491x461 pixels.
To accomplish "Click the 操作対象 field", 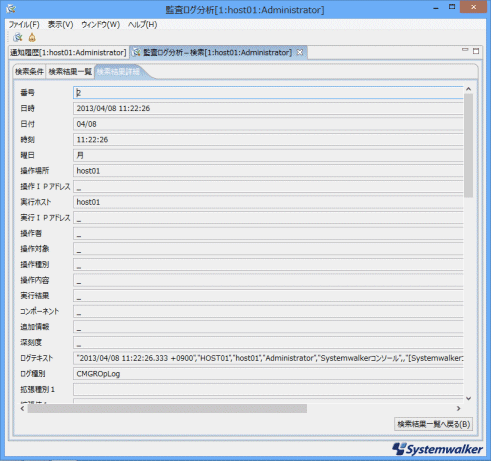I will coord(268,249).
